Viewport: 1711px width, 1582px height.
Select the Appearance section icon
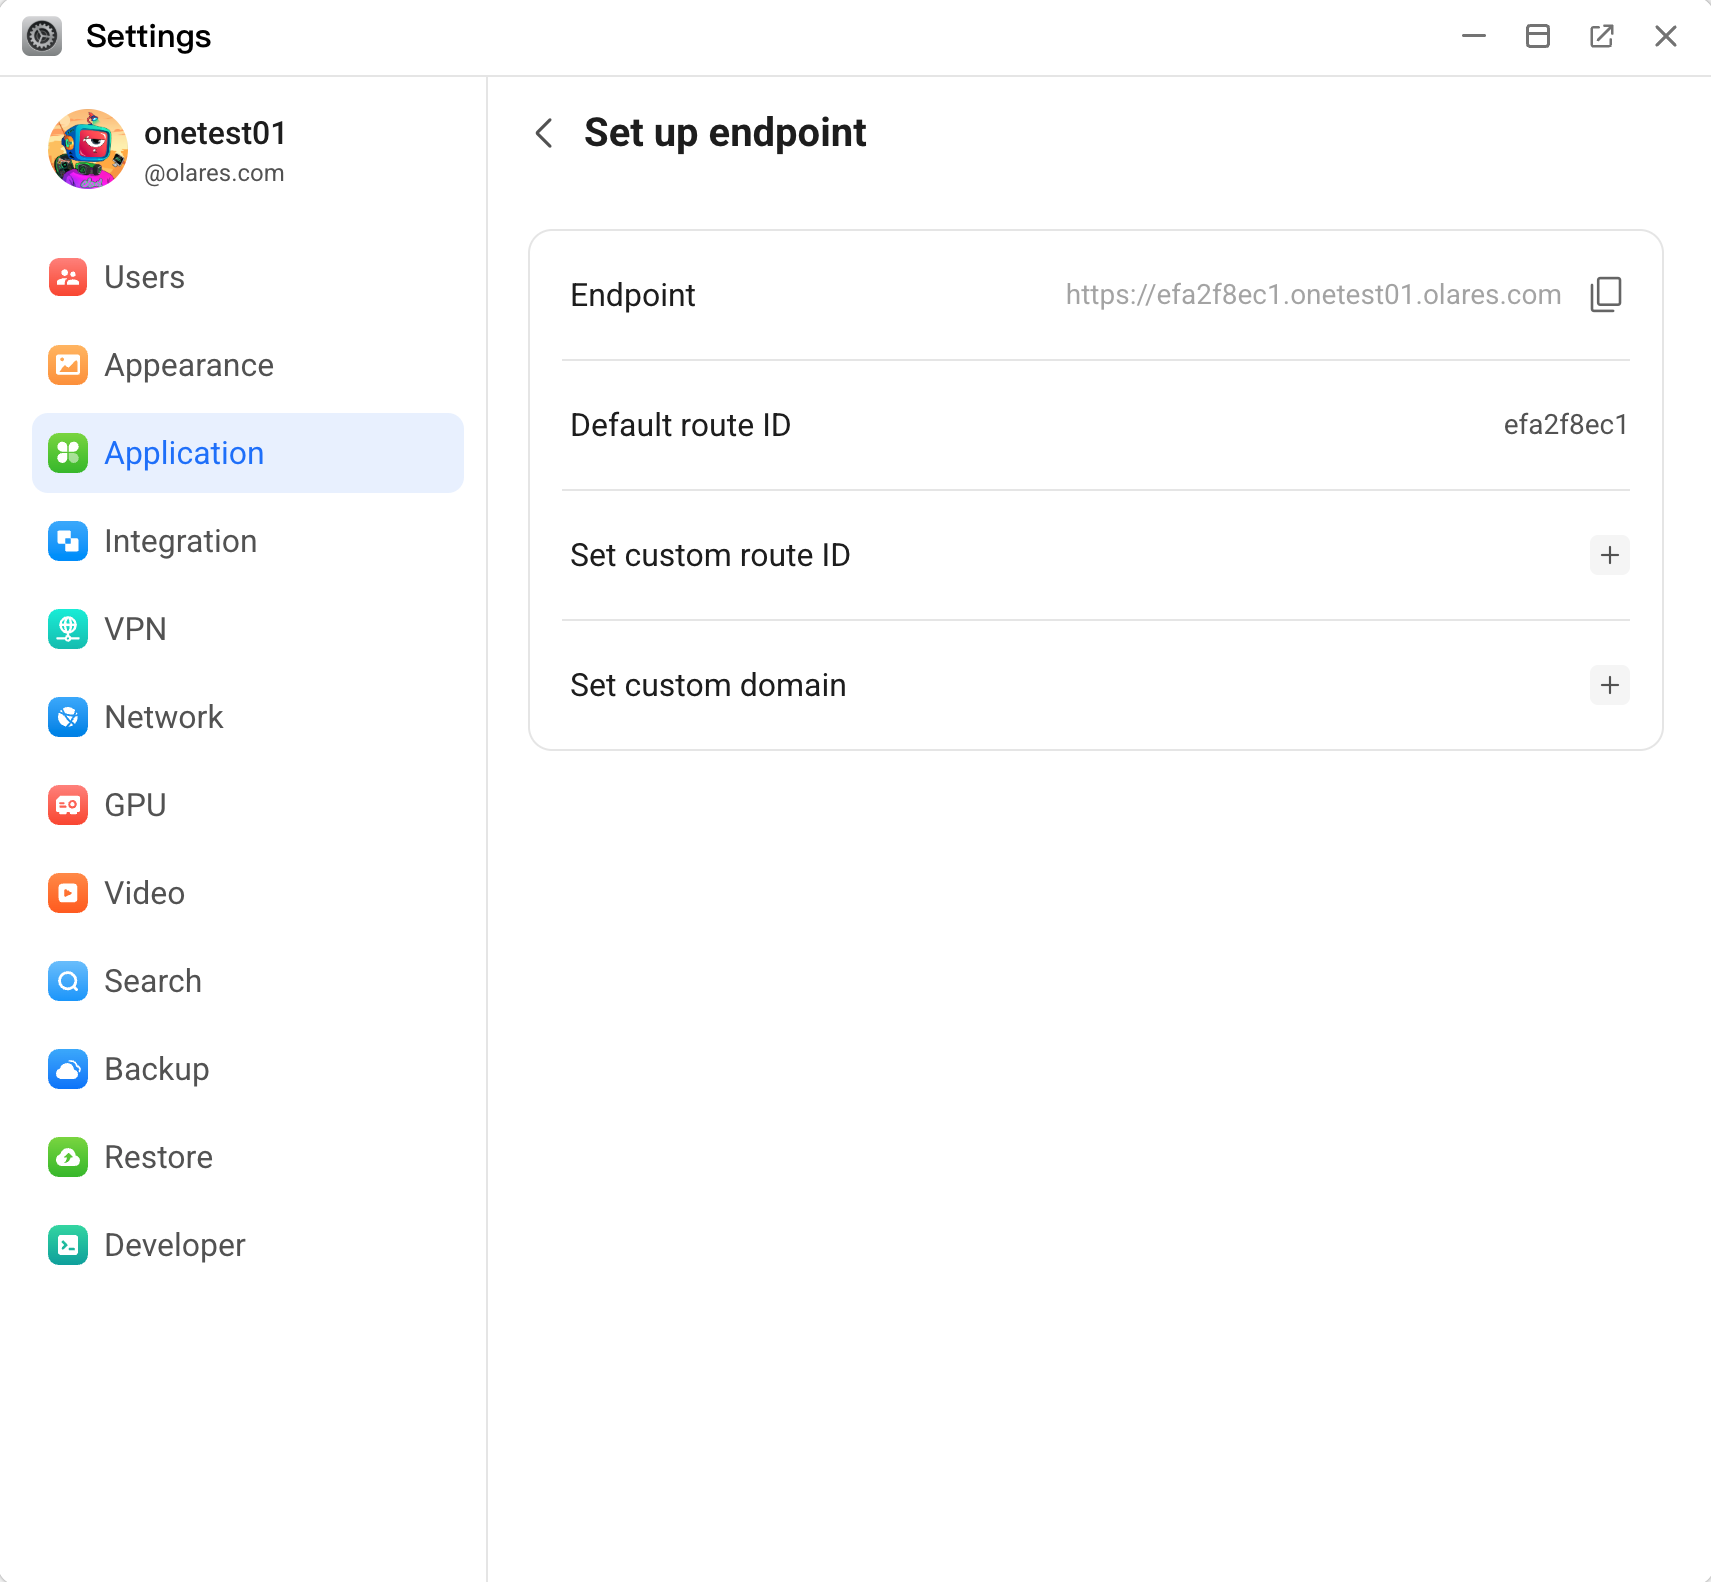[66, 365]
